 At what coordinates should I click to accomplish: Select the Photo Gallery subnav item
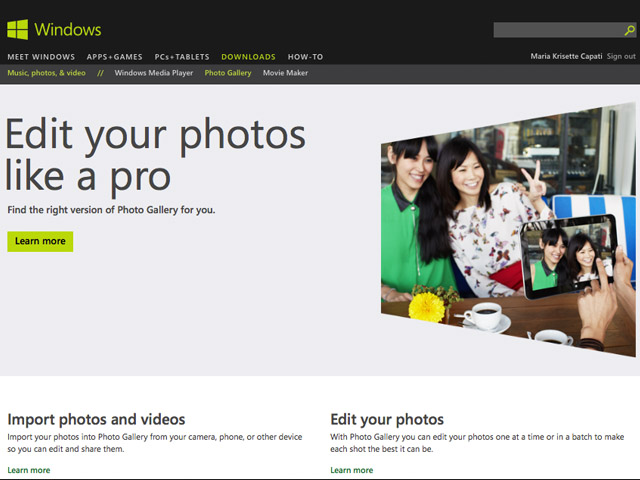[228, 73]
